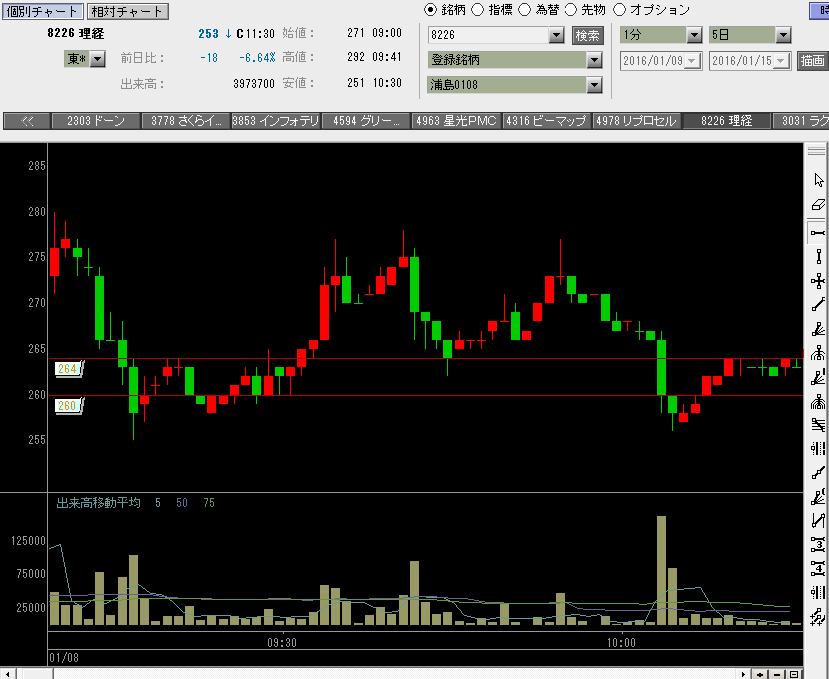Screen dimensions: 829x679
Task: Open the 2016/01/09 start date dropdown
Action: [692, 61]
